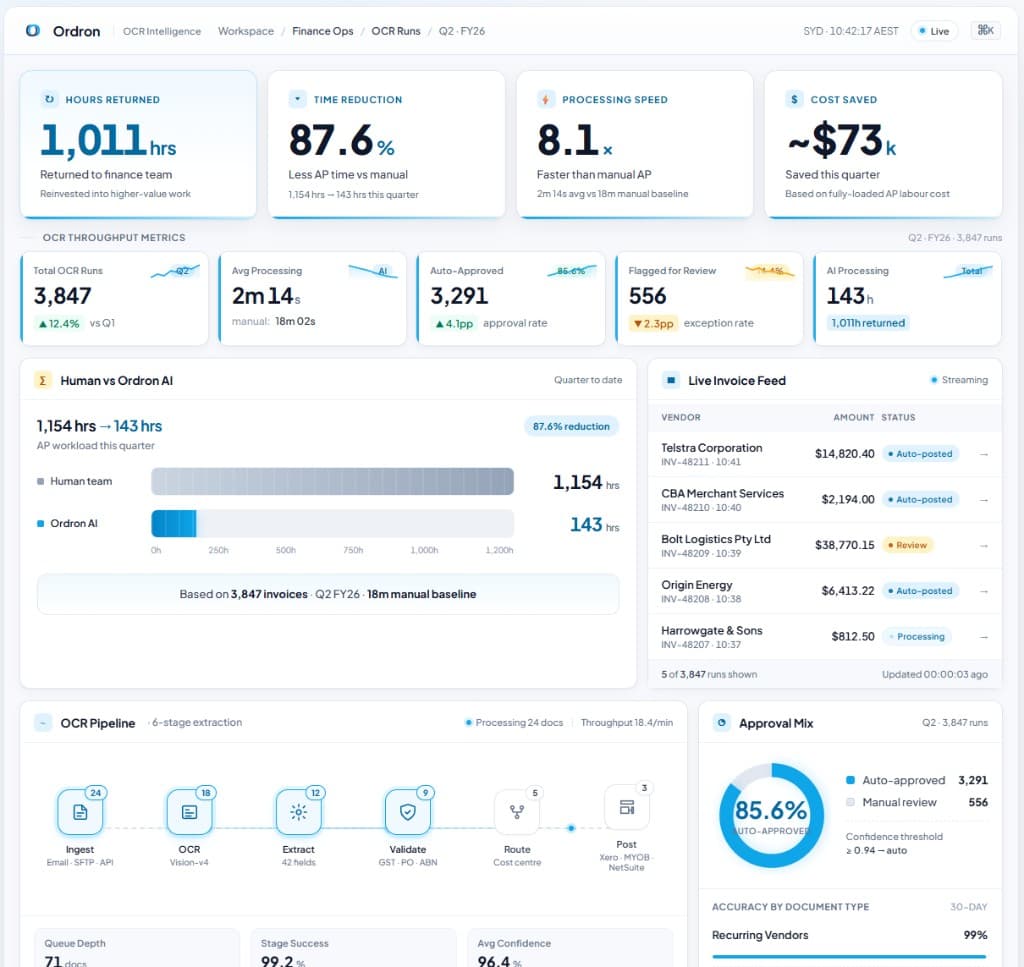Click the Queue Depth card

click(x=136, y=947)
